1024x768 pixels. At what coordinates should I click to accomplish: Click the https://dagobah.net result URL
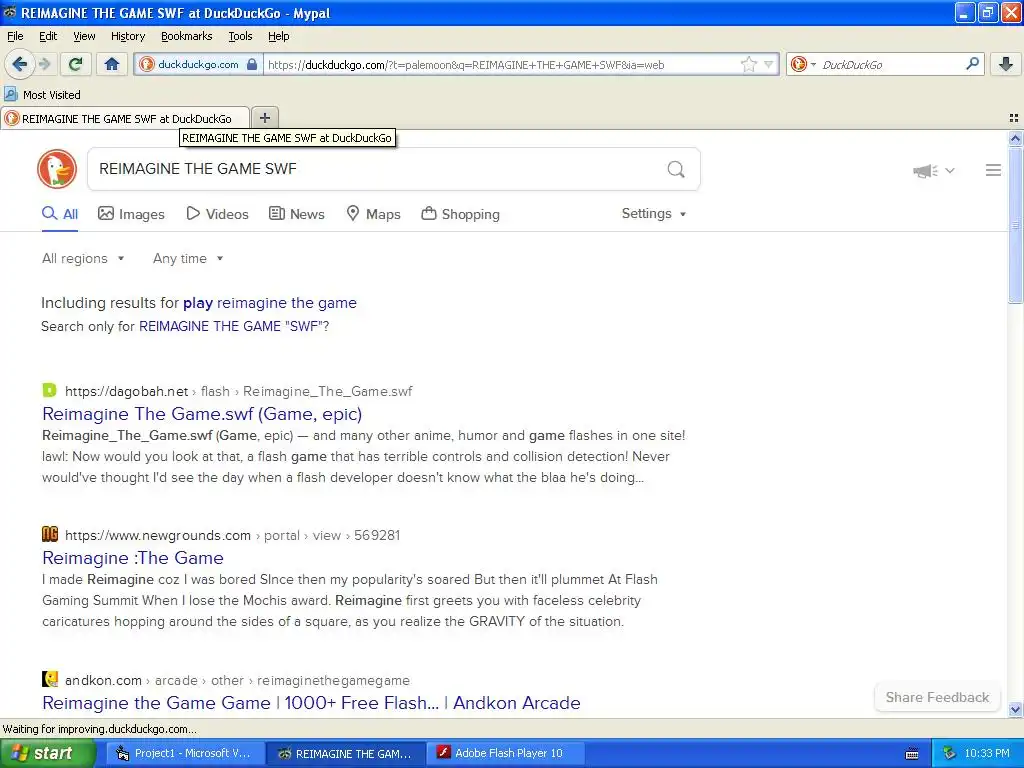point(127,391)
